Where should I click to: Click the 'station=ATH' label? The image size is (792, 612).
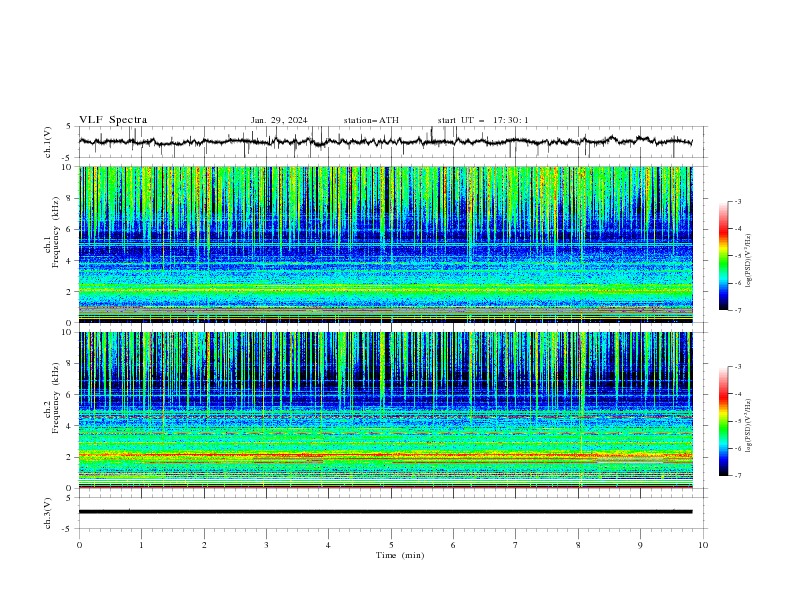click(x=371, y=120)
